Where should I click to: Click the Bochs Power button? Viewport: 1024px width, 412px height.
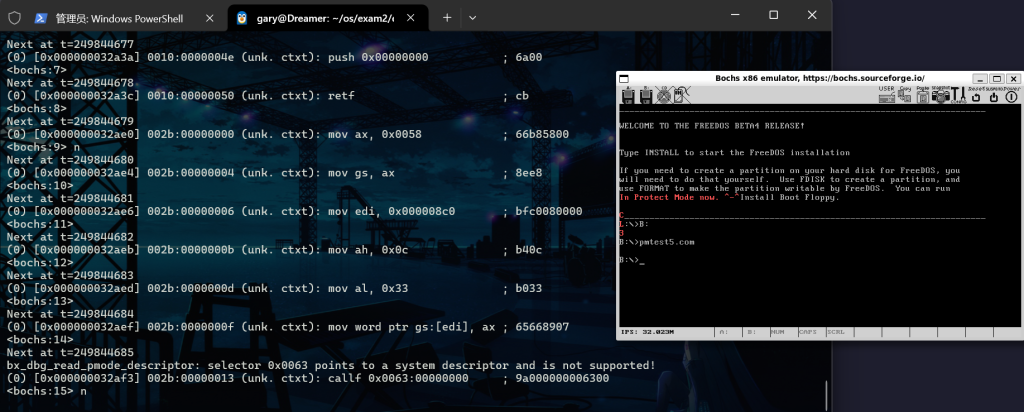1011,96
